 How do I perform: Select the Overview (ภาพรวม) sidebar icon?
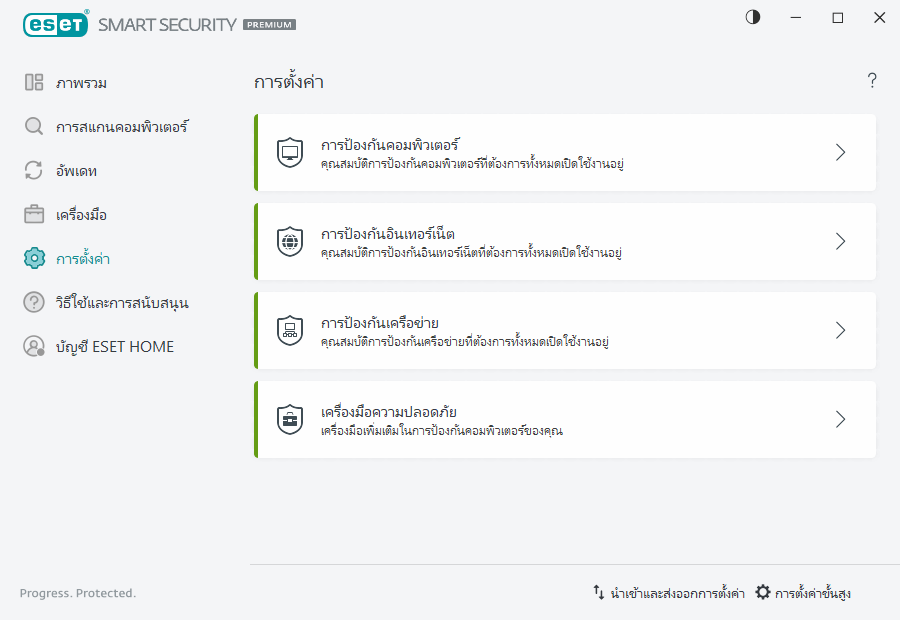click(35, 82)
